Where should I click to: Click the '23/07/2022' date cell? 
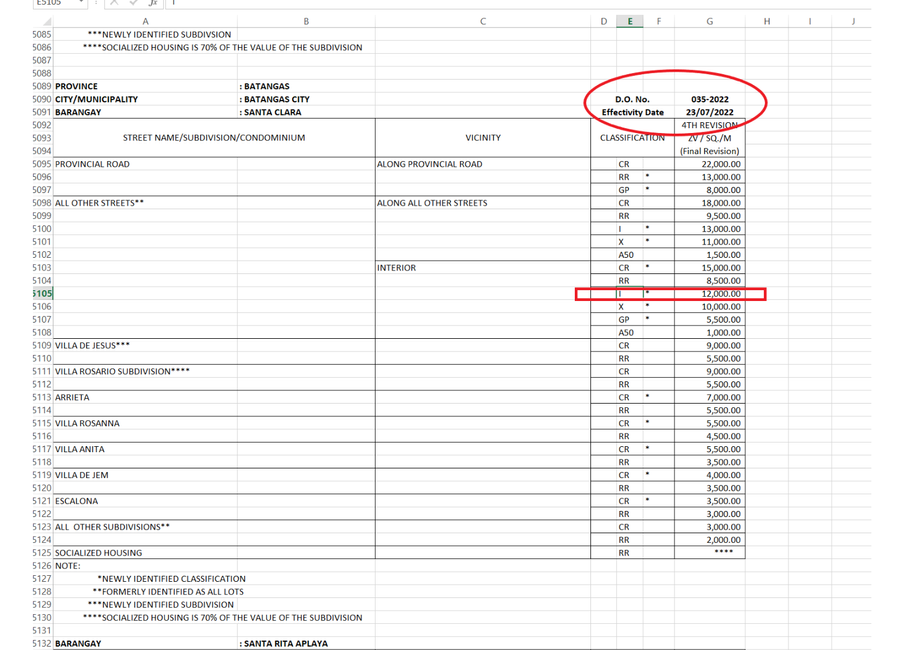click(x=709, y=112)
